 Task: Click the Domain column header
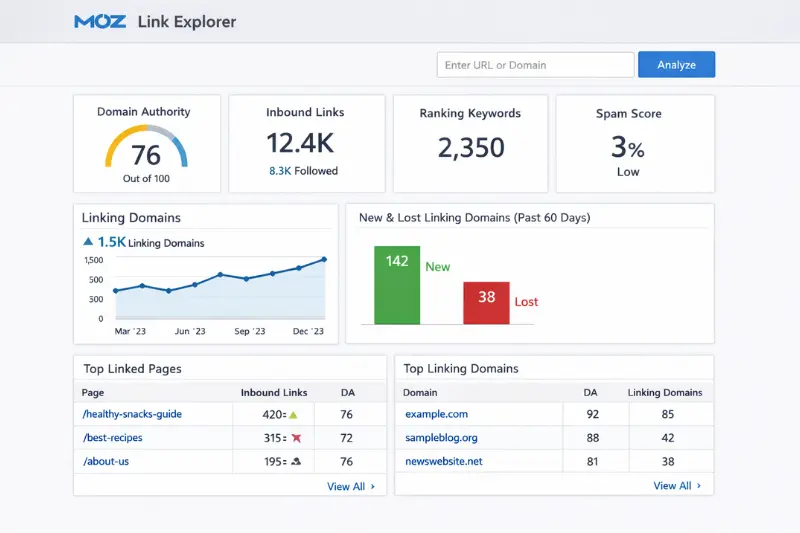(420, 392)
